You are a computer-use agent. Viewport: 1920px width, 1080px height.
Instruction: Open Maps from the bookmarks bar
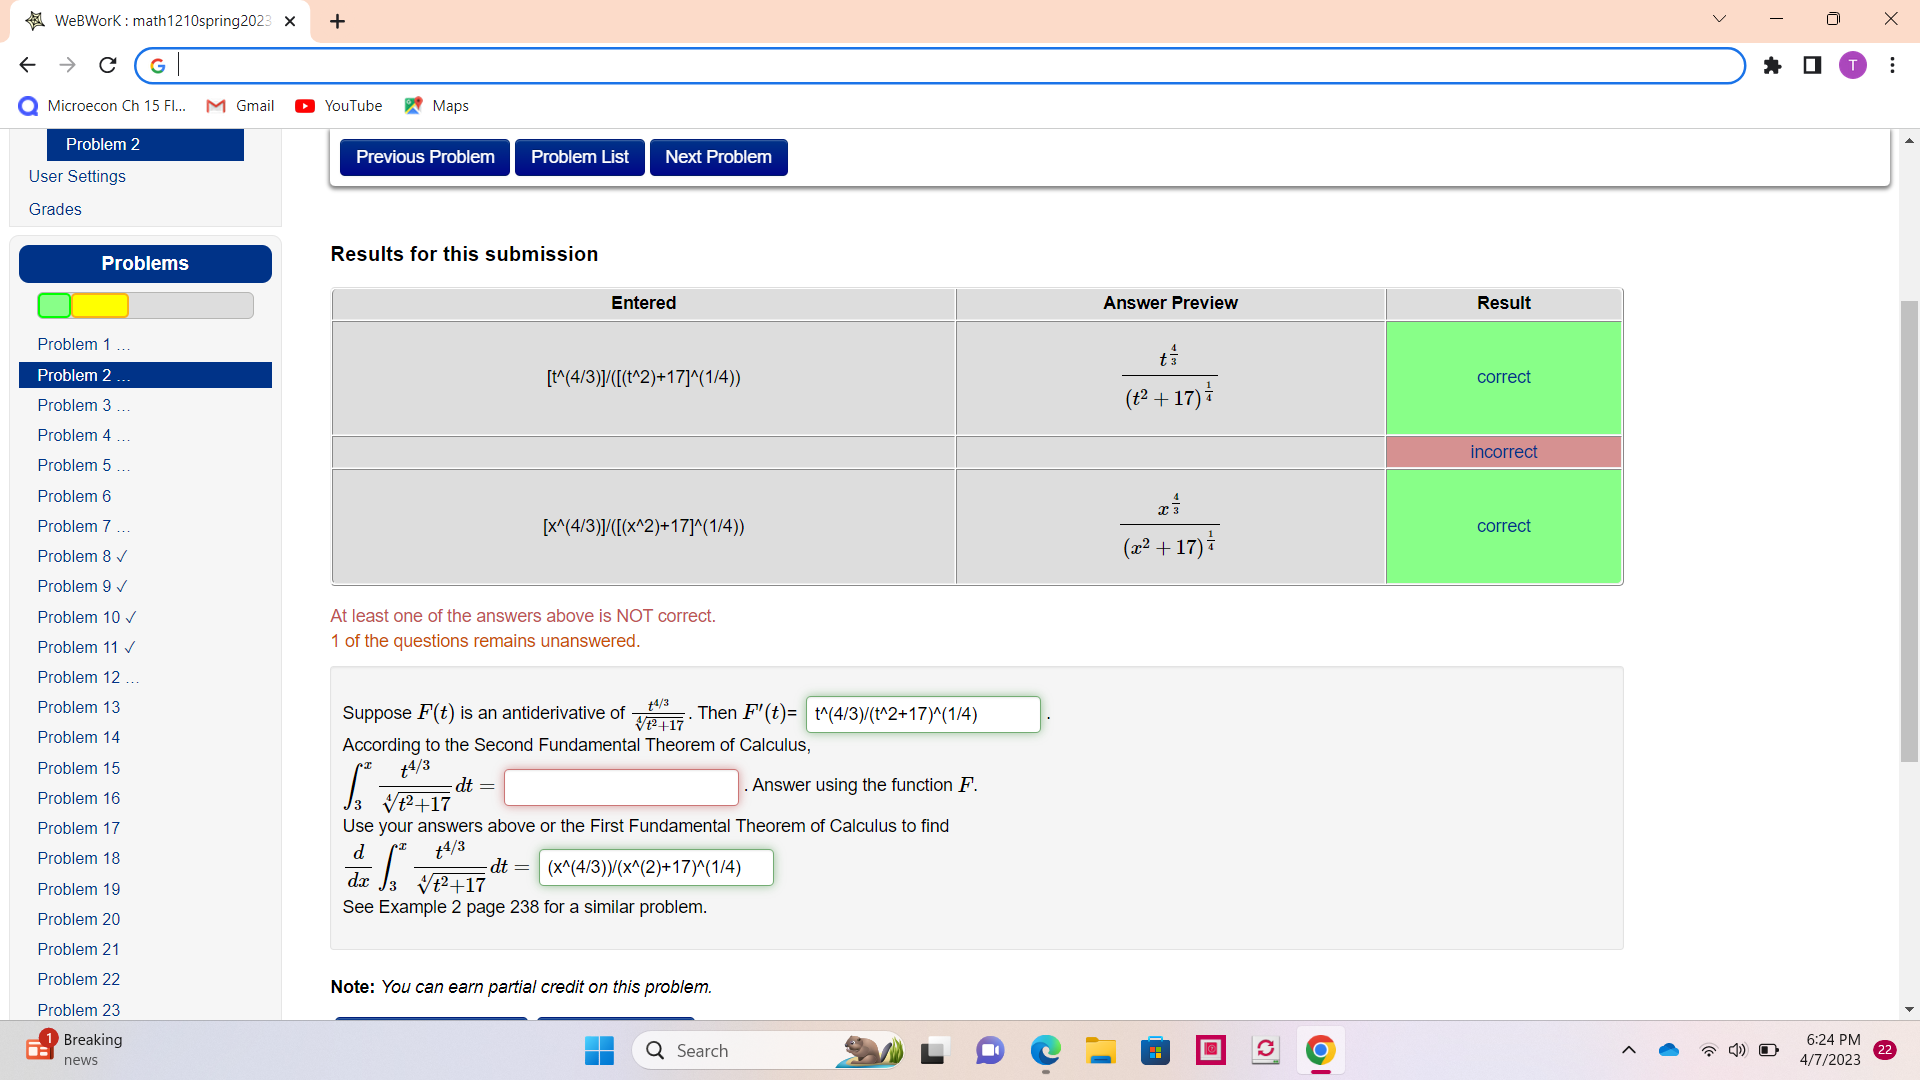coord(435,105)
